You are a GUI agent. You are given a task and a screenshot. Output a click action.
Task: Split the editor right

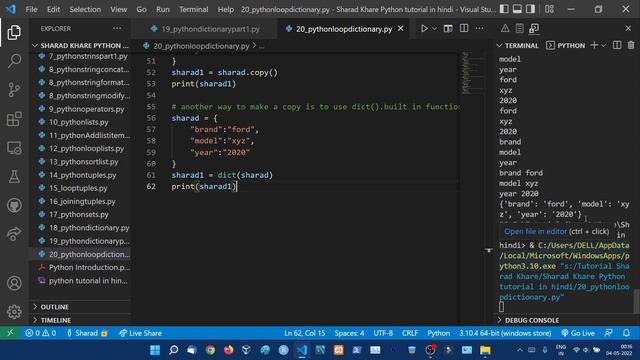pos(464,29)
